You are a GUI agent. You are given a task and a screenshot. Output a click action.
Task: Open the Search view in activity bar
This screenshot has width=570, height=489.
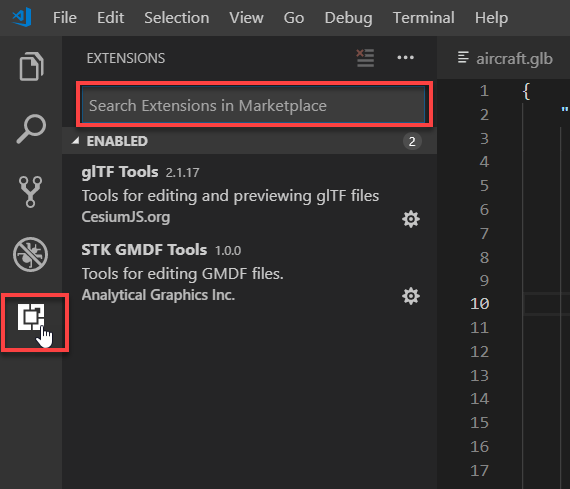click(31, 129)
